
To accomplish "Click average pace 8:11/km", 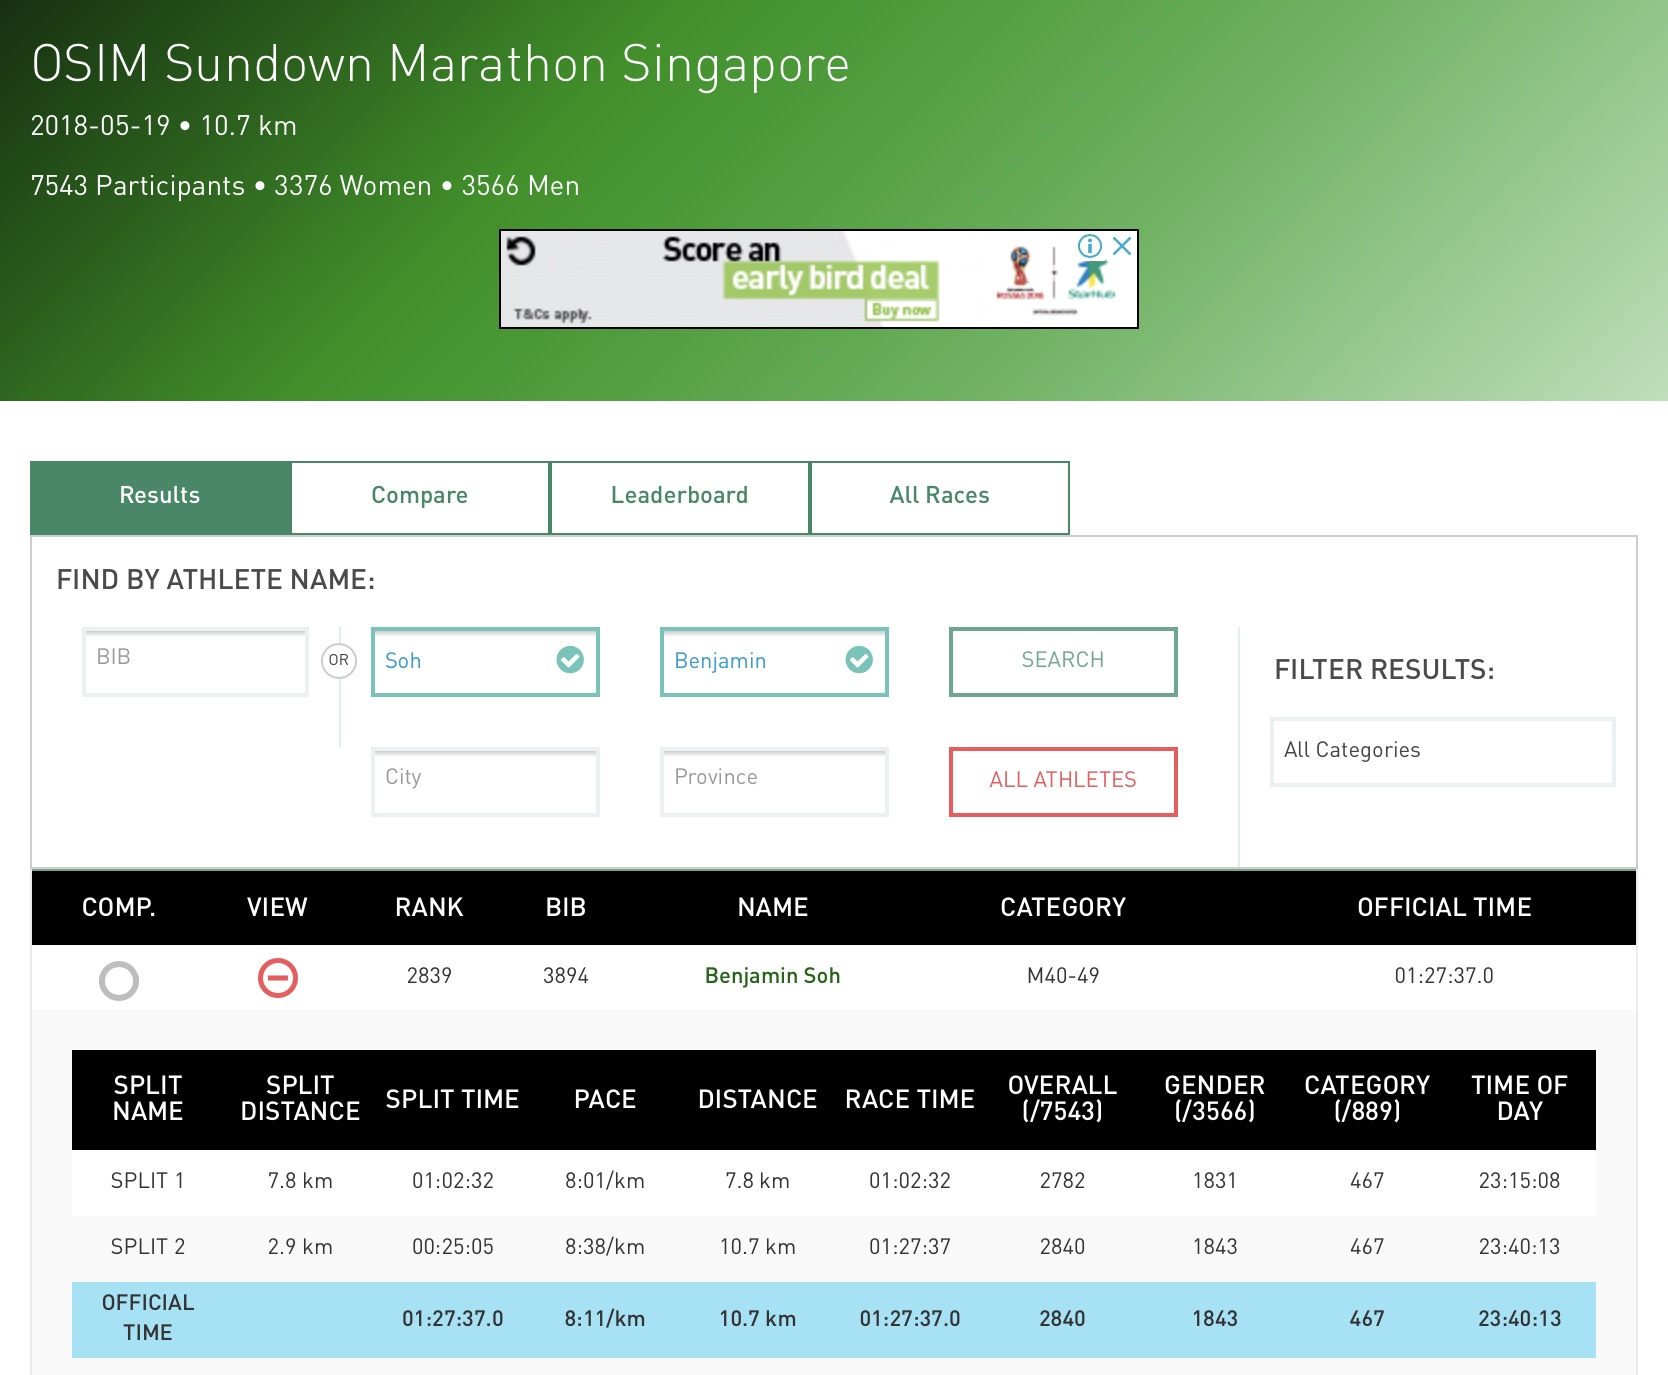I will click(x=605, y=1319).
